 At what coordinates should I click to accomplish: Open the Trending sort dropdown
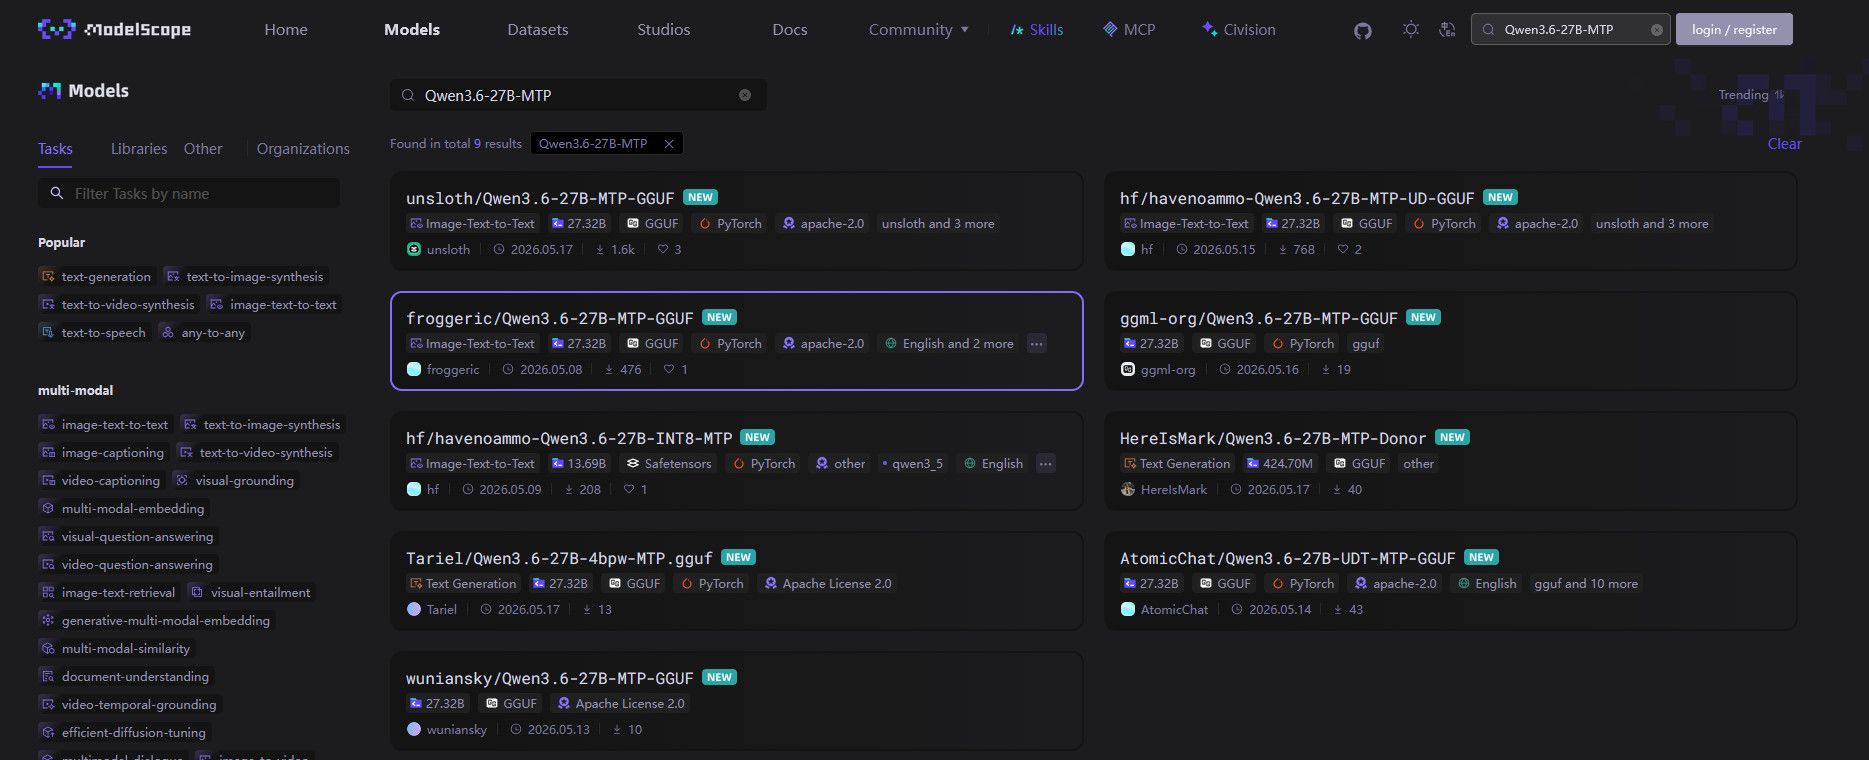(1751, 95)
